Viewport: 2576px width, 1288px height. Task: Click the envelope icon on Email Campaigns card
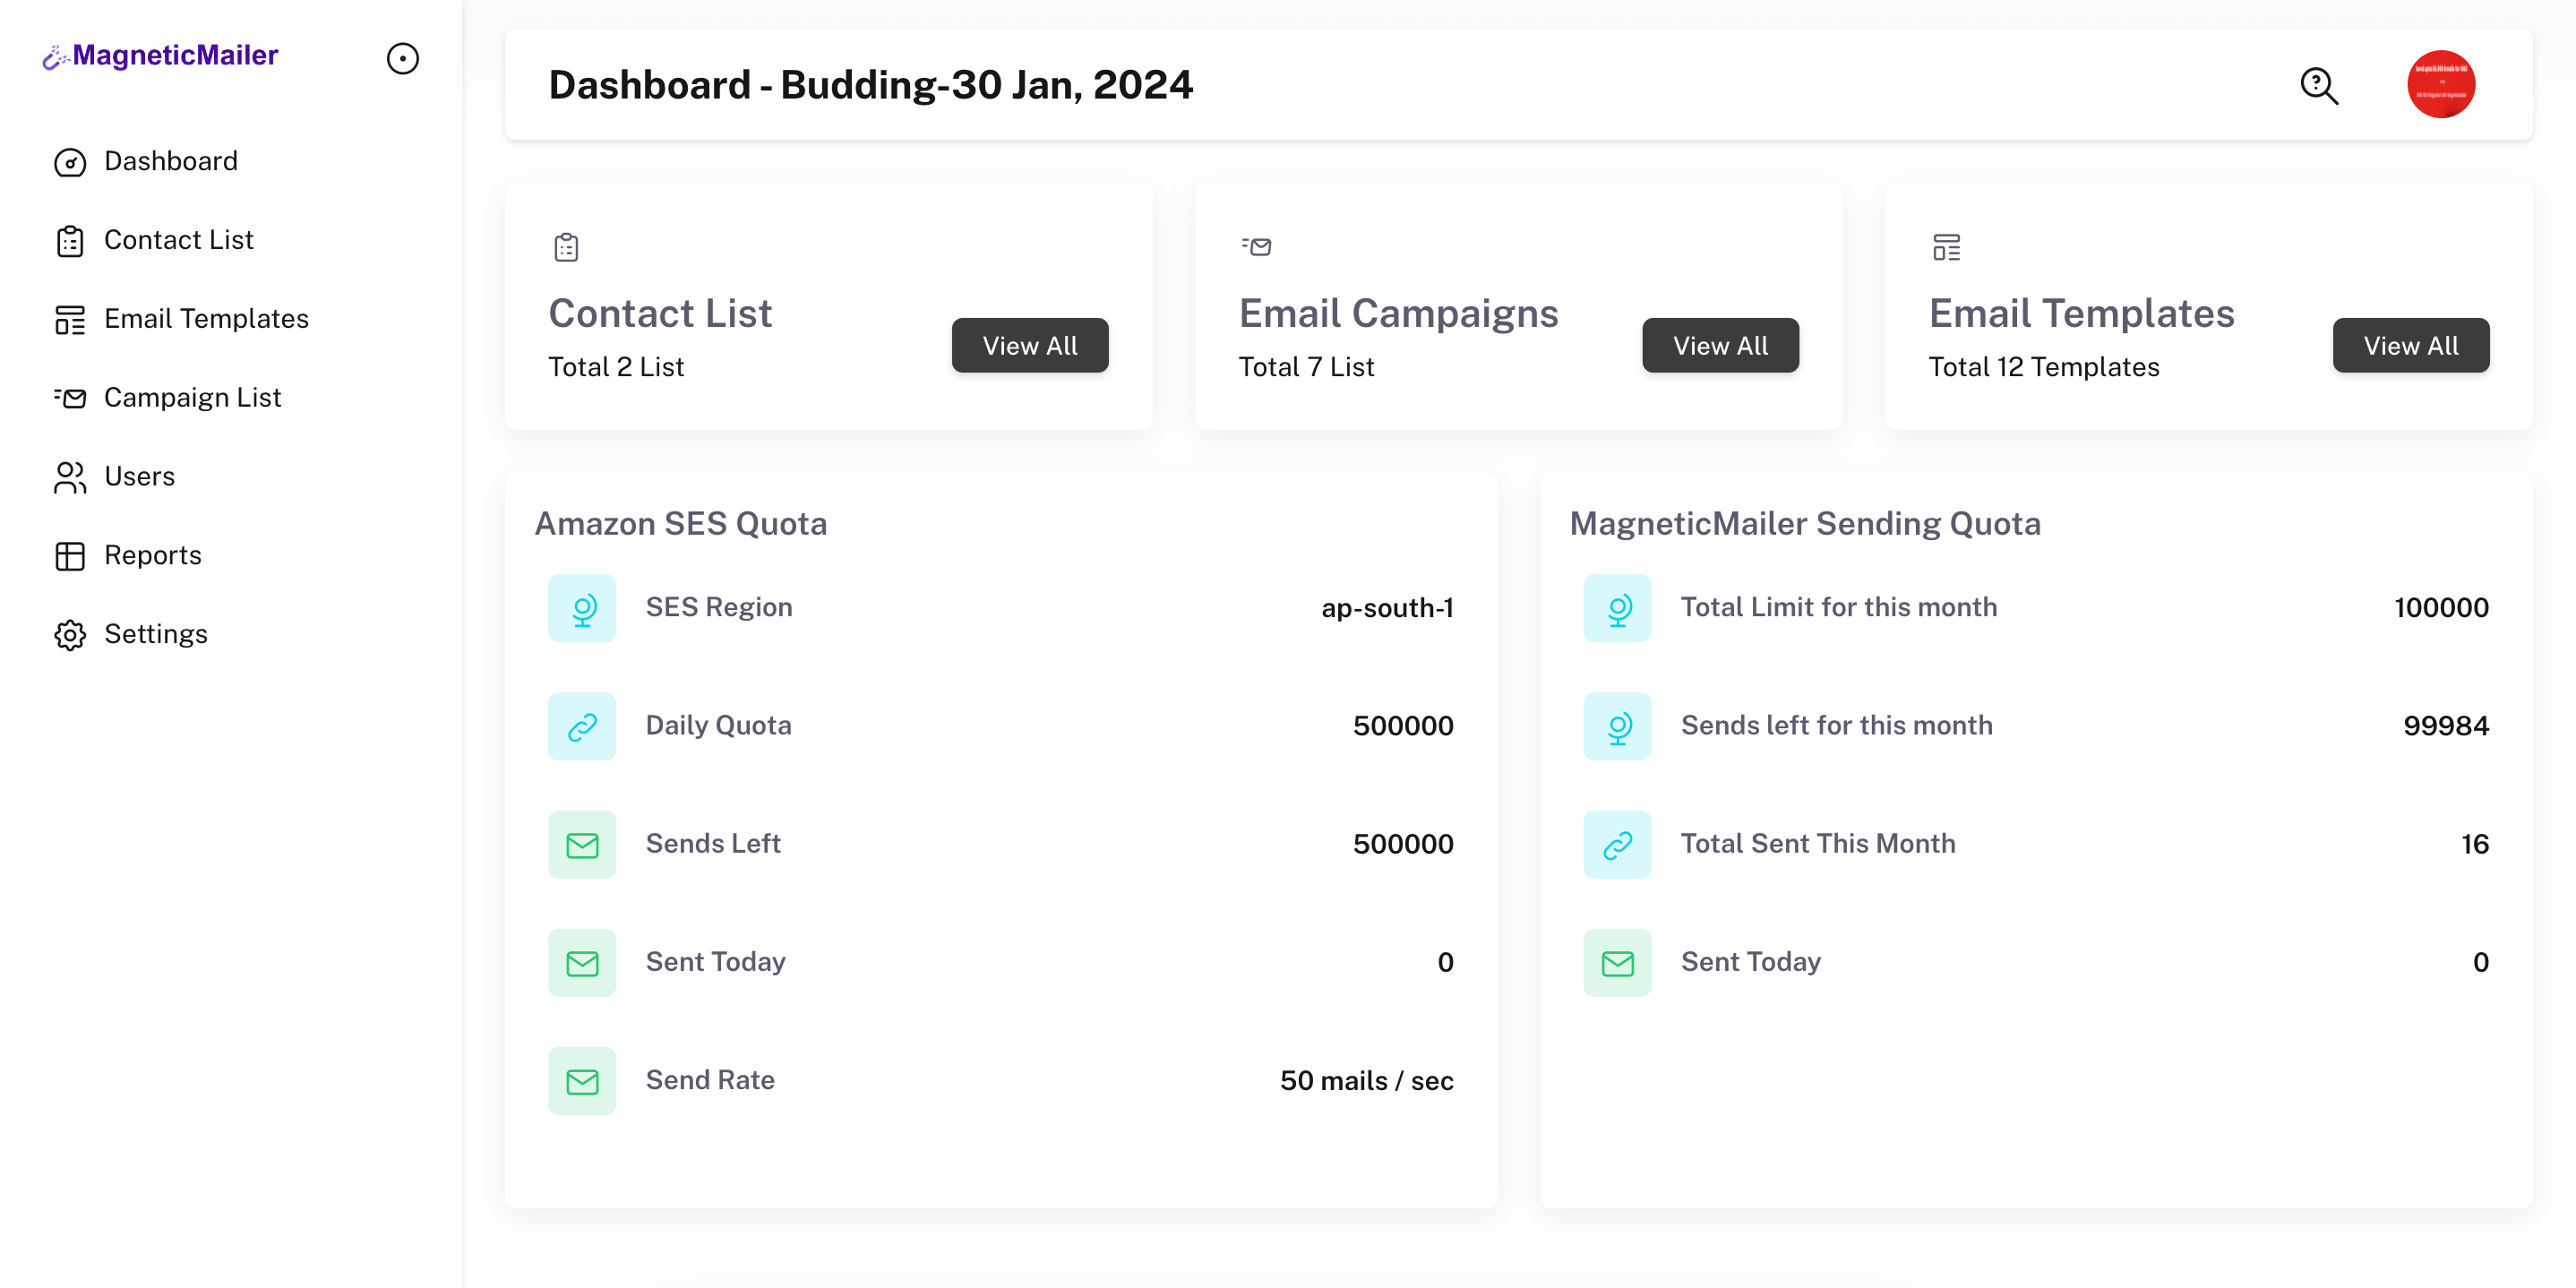[1256, 246]
